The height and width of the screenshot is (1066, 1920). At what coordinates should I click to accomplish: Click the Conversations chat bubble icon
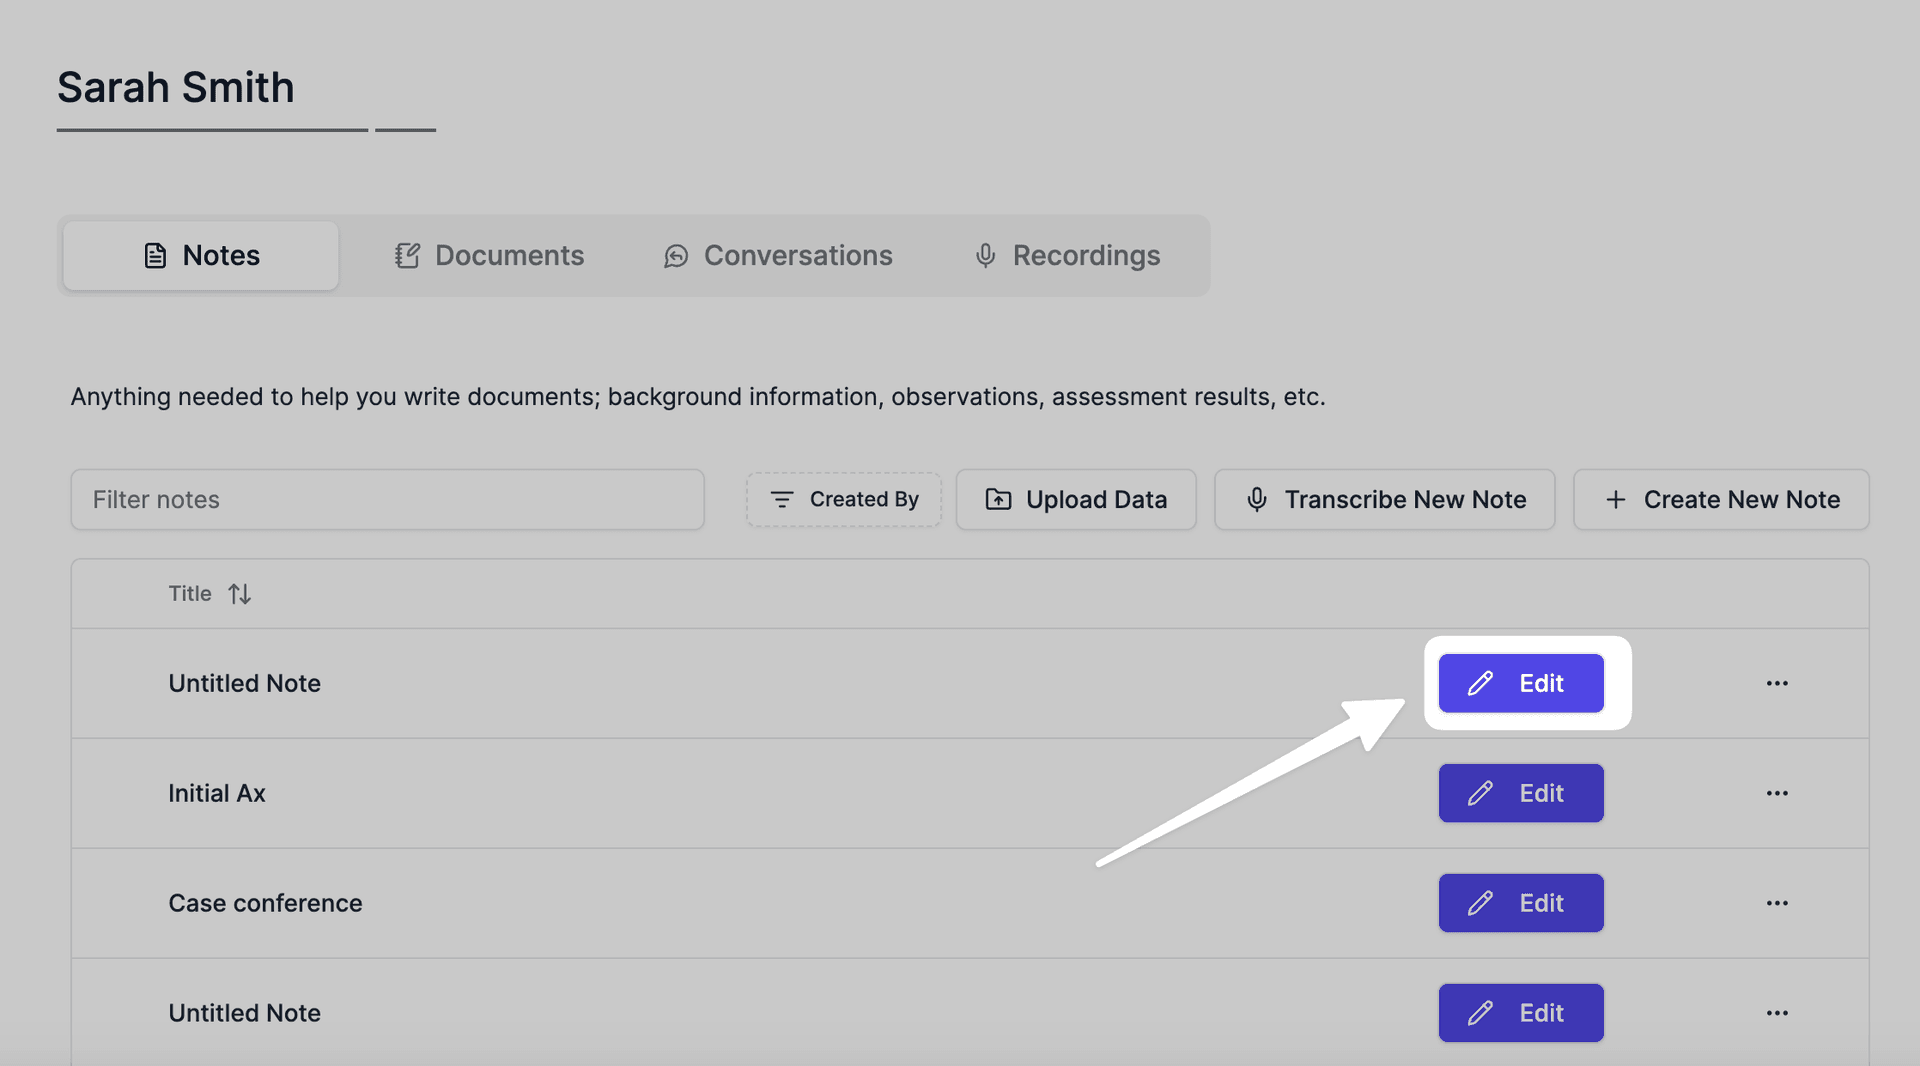point(676,256)
